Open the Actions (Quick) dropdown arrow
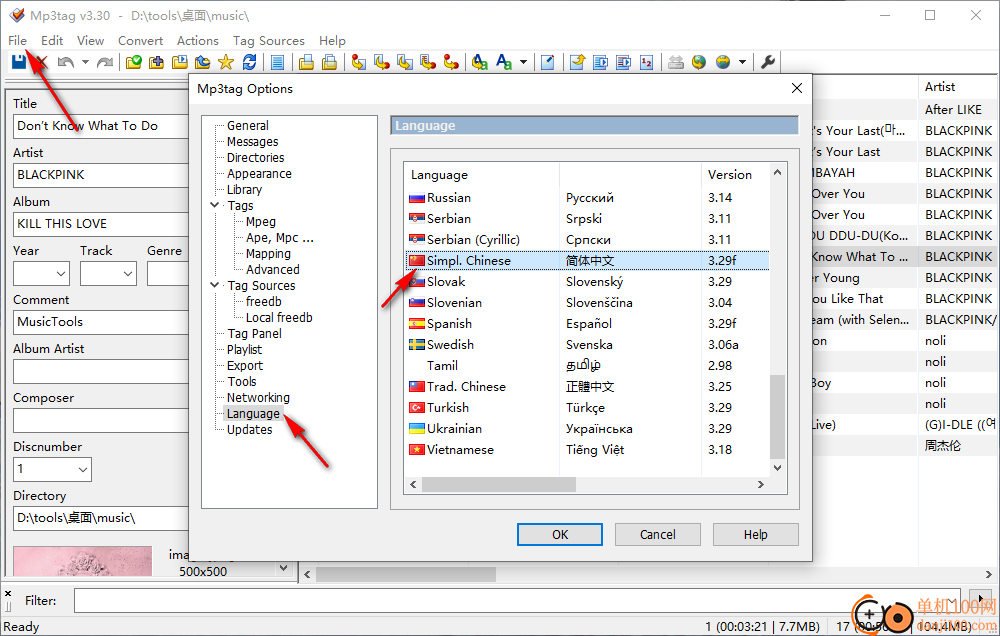1000x636 pixels. coord(524,63)
